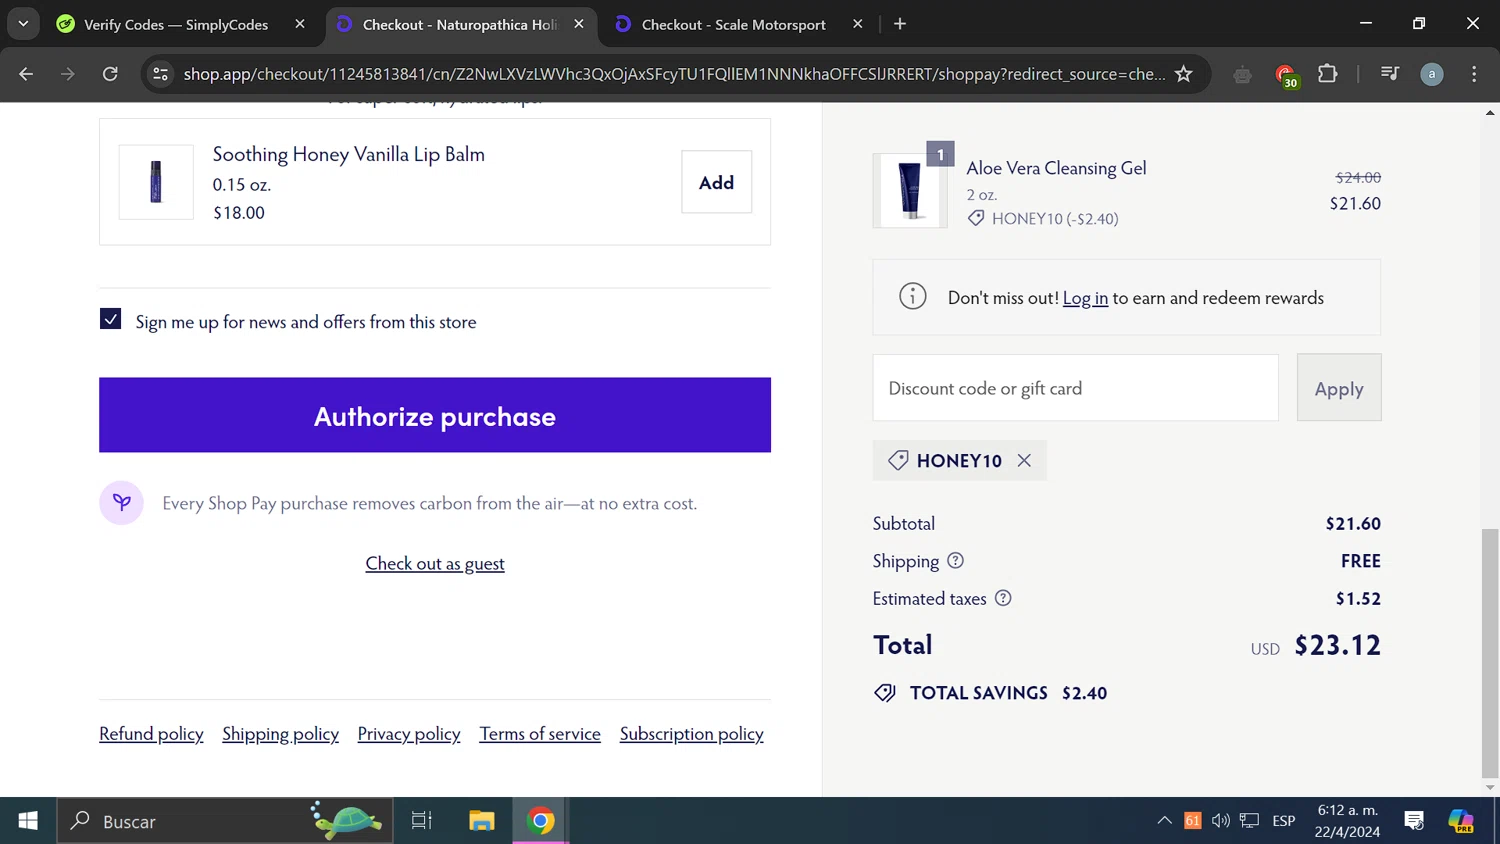Open the red extension with badge 30
Viewport: 1500px width, 844px height.
click(1286, 75)
